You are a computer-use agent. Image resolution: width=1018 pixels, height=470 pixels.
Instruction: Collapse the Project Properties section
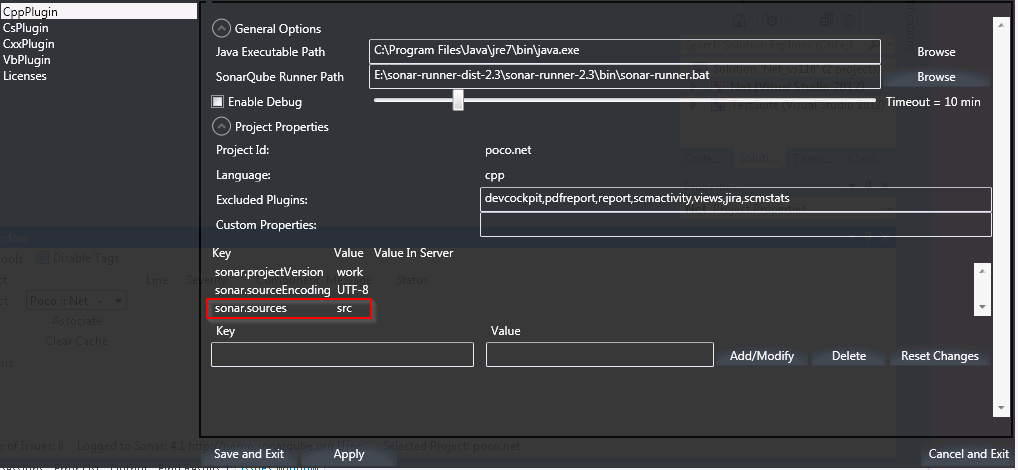tap(221, 127)
